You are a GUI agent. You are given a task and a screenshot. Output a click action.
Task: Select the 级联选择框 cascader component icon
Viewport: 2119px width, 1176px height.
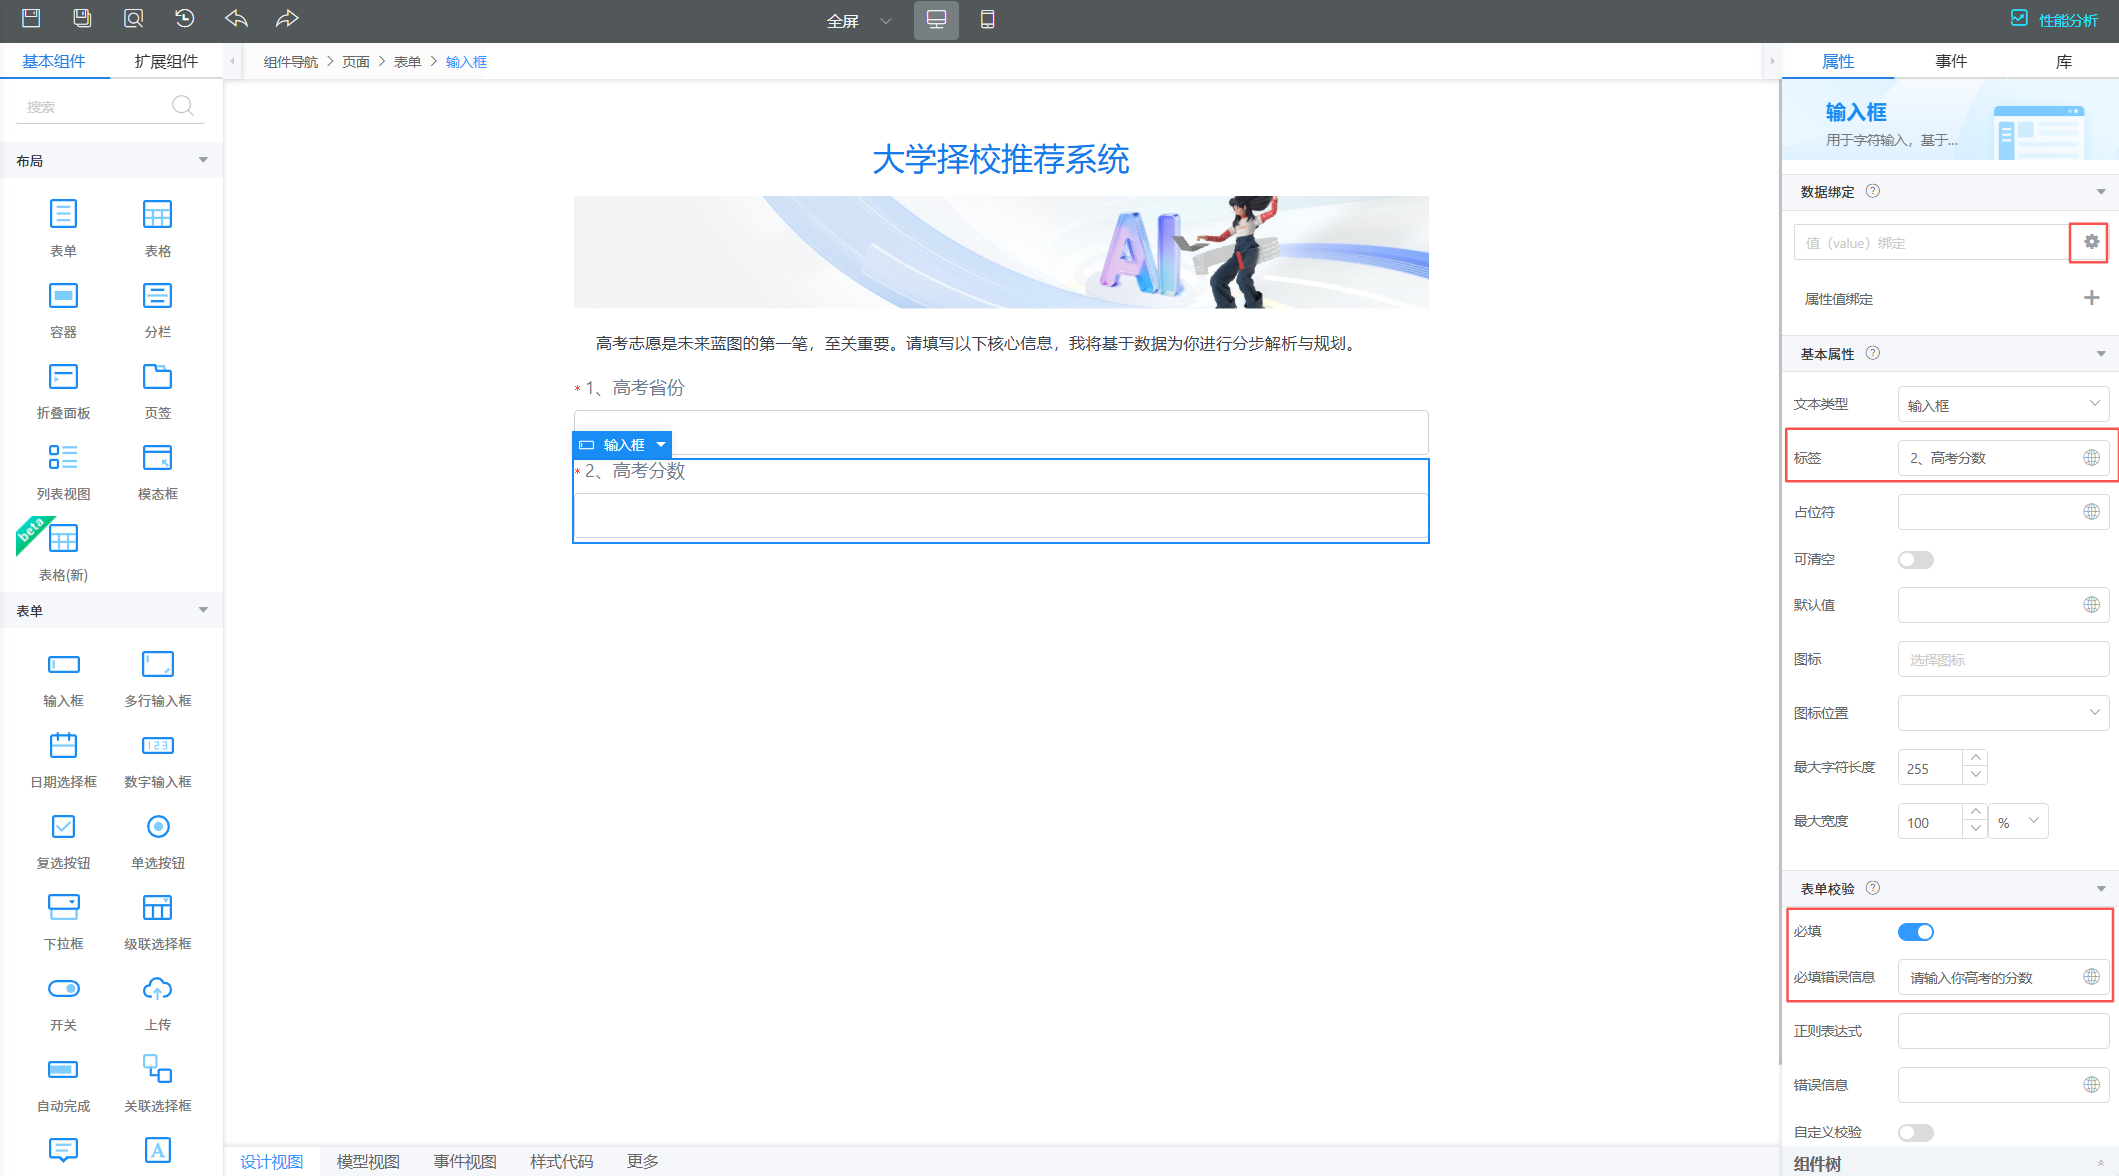click(157, 908)
